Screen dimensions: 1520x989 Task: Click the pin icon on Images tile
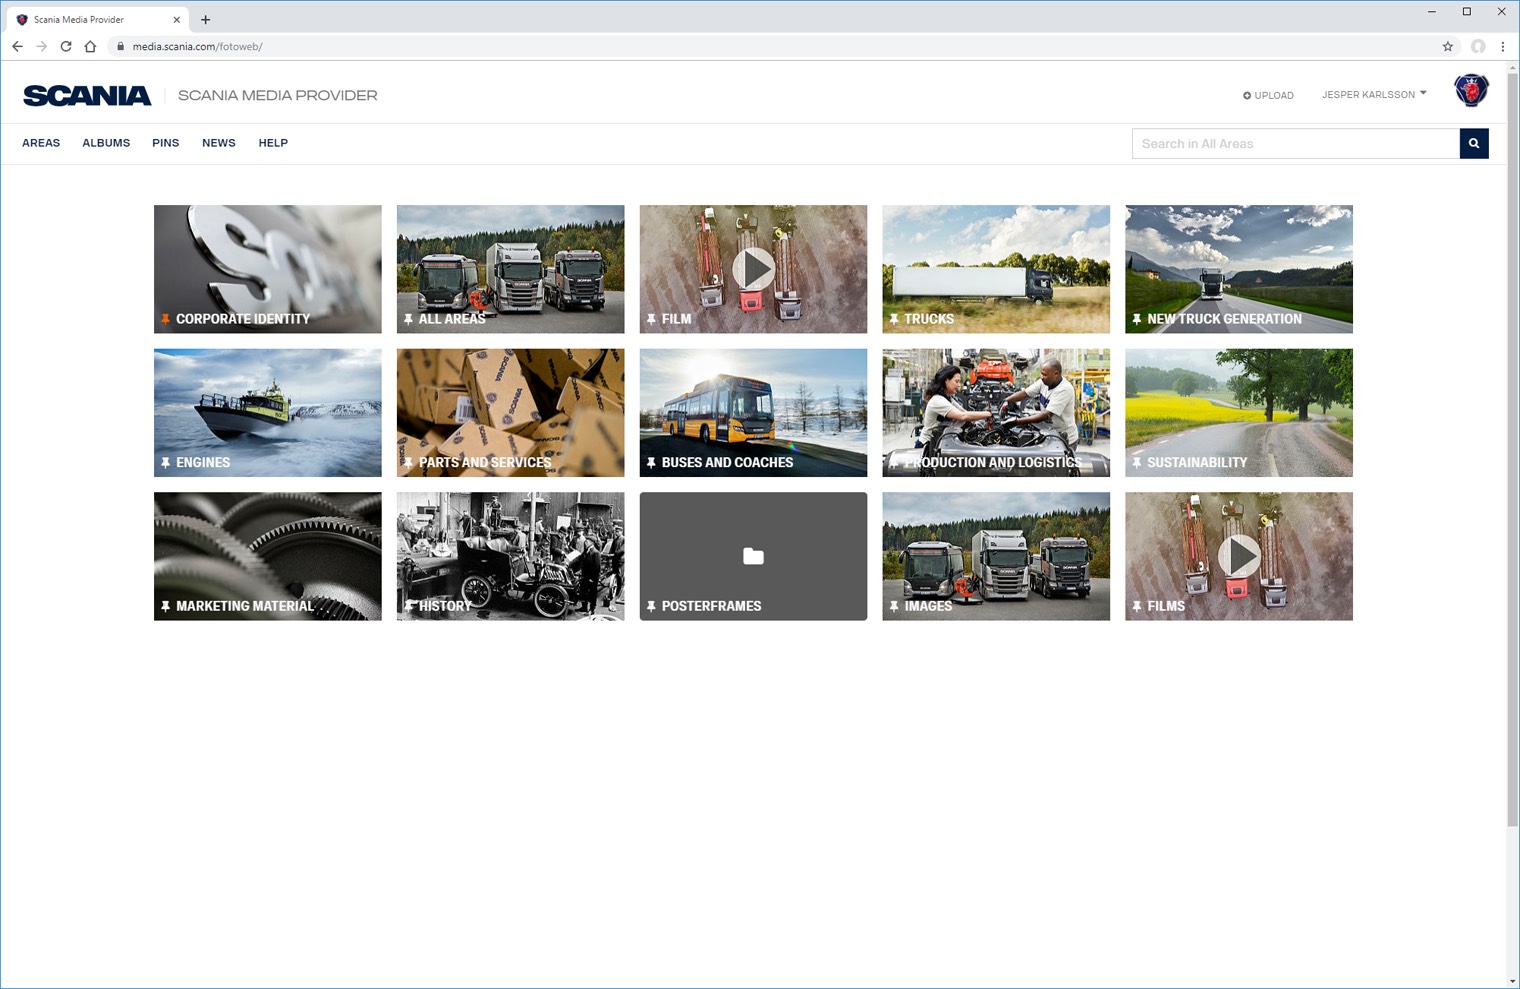pos(894,606)
